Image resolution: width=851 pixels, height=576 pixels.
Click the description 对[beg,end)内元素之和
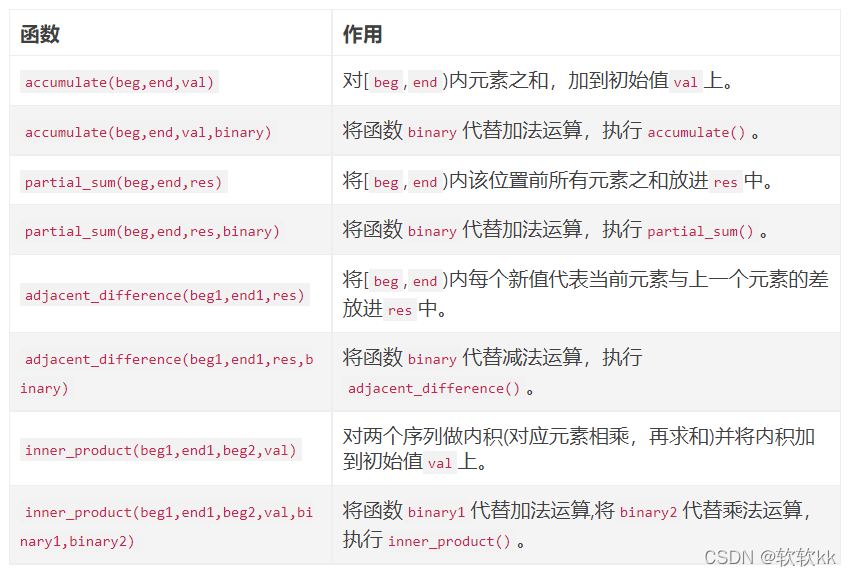click(446, 81)
